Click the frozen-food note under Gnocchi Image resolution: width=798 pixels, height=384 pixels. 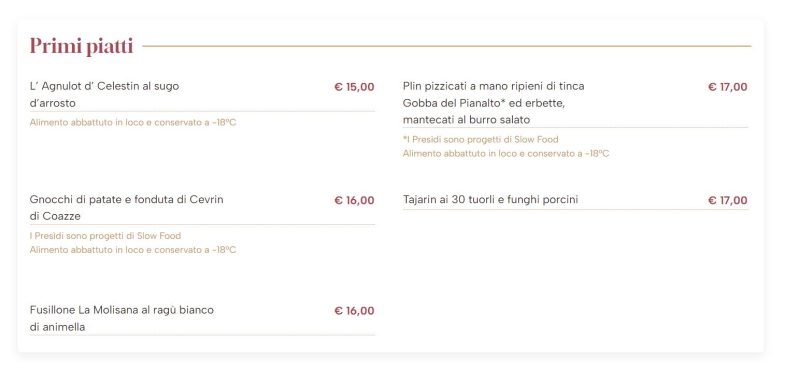point(133,250)
